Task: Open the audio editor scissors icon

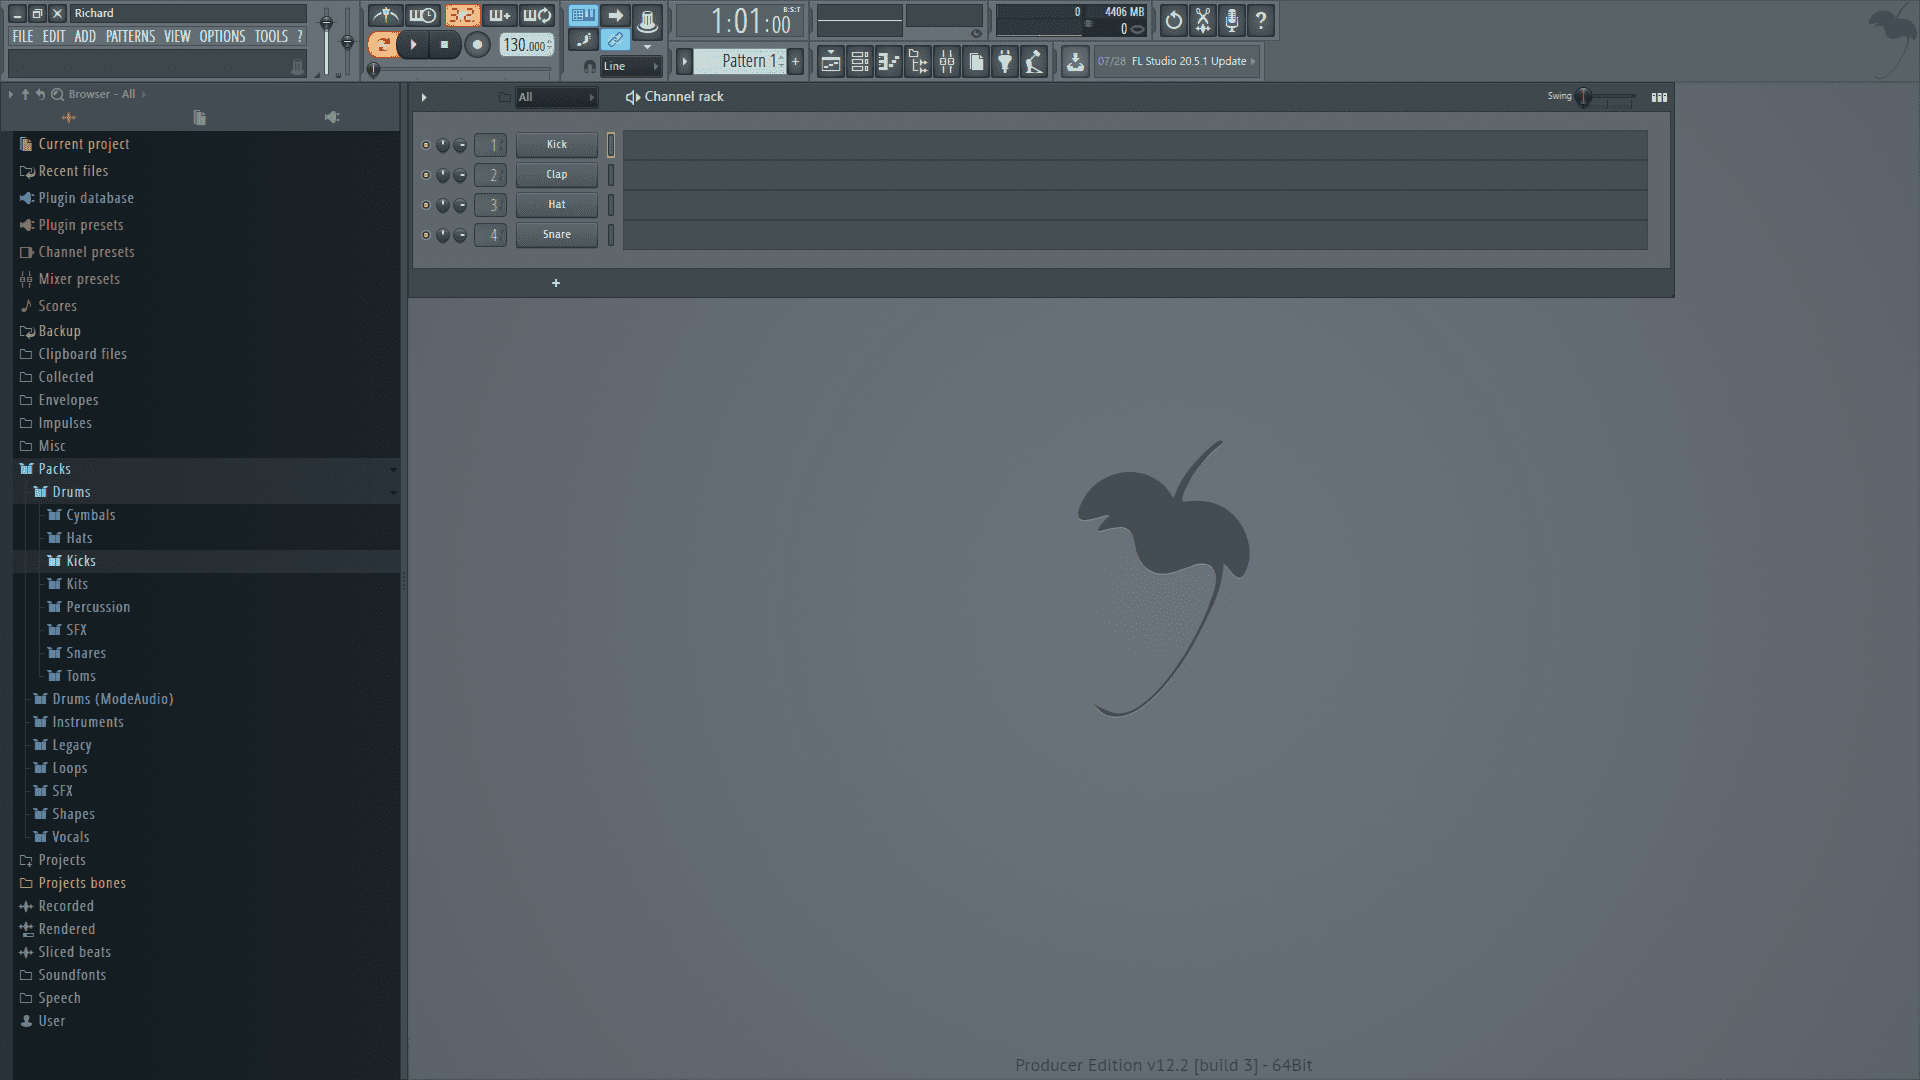Action: [x=1203, y=20]
